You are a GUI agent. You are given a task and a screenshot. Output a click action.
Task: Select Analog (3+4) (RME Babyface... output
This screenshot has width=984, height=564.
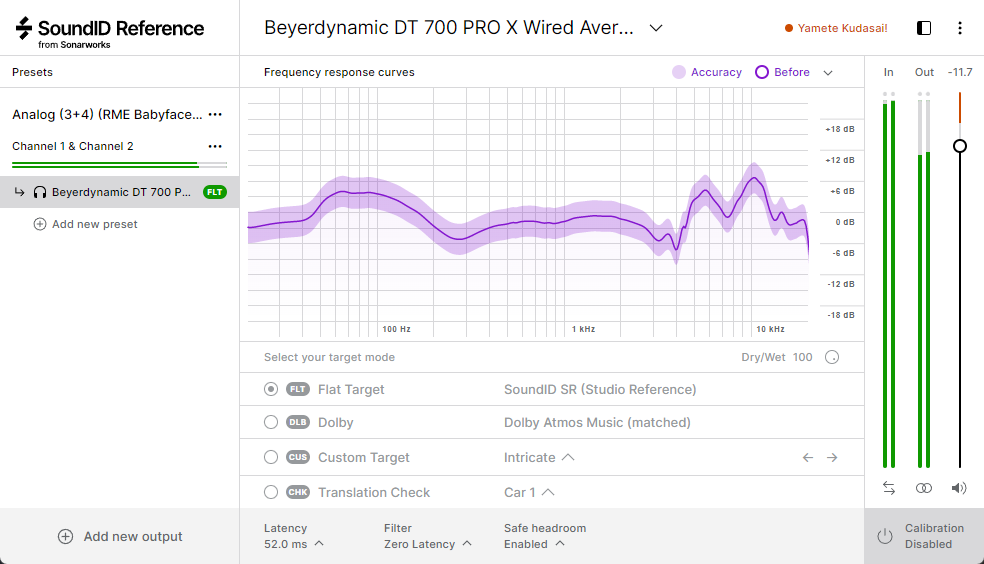click(107, 114)
